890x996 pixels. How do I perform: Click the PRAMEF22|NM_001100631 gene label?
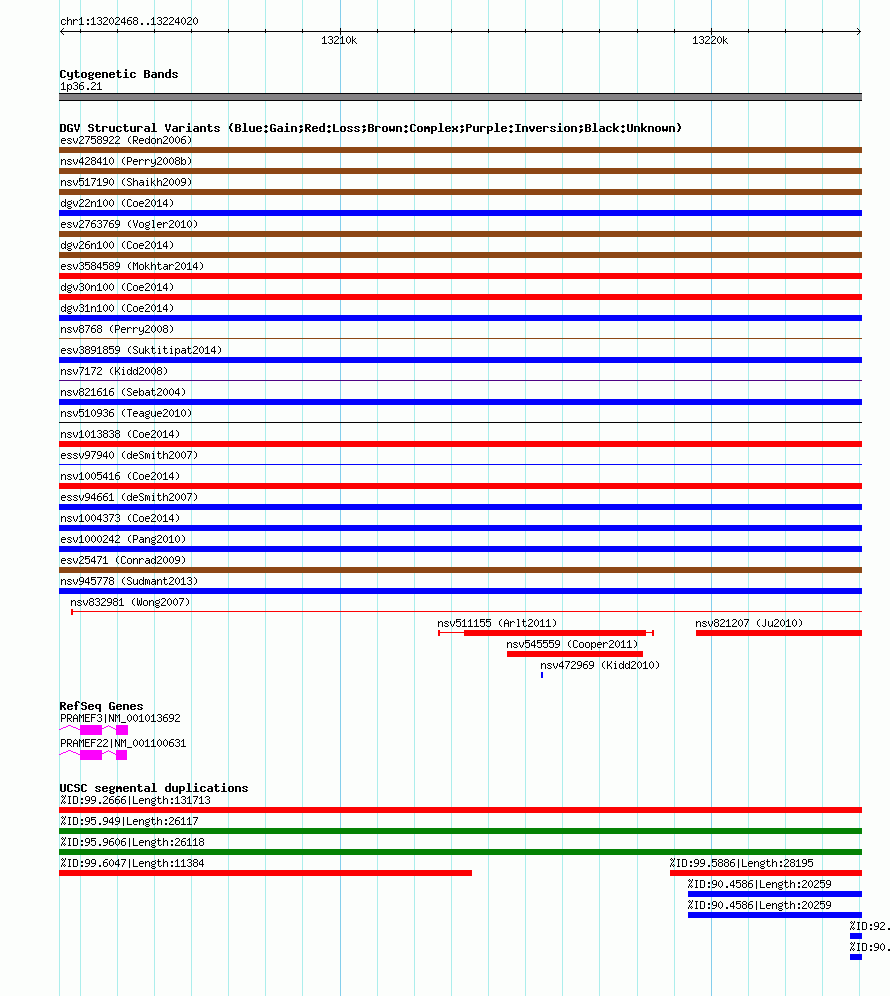point(123,743)
